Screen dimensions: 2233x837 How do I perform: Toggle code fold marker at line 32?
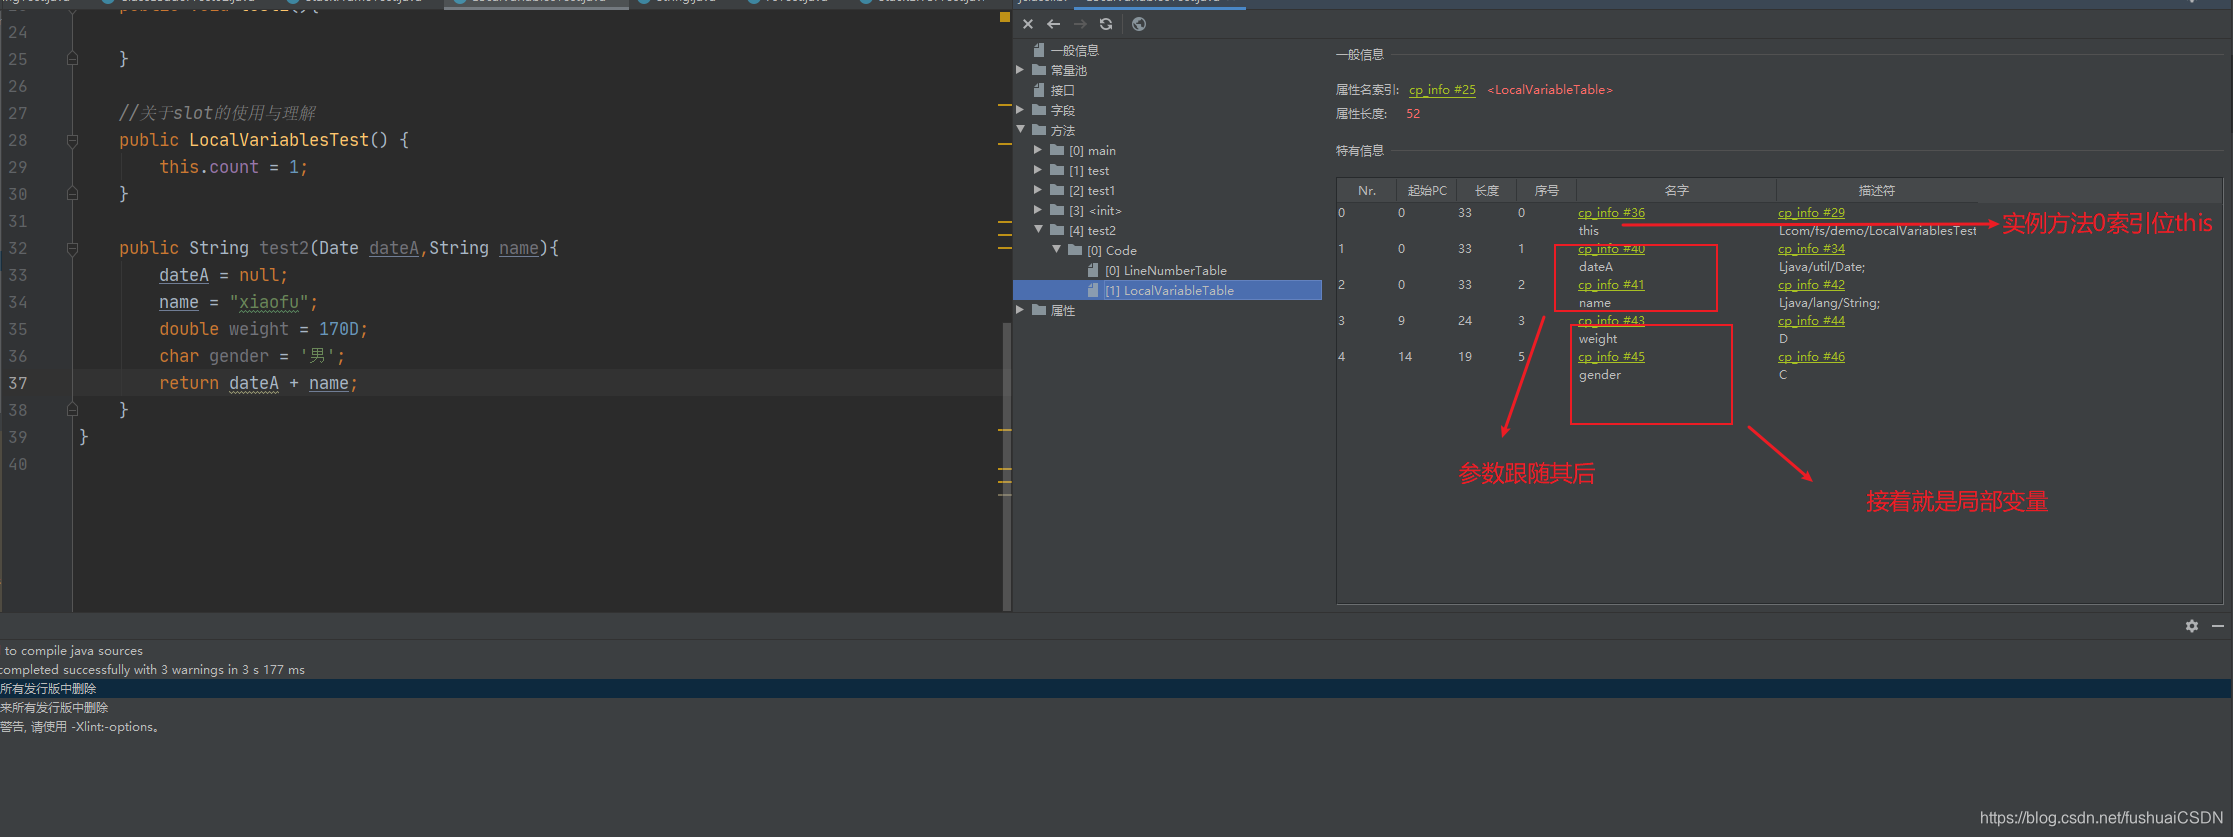pos(72,249)
